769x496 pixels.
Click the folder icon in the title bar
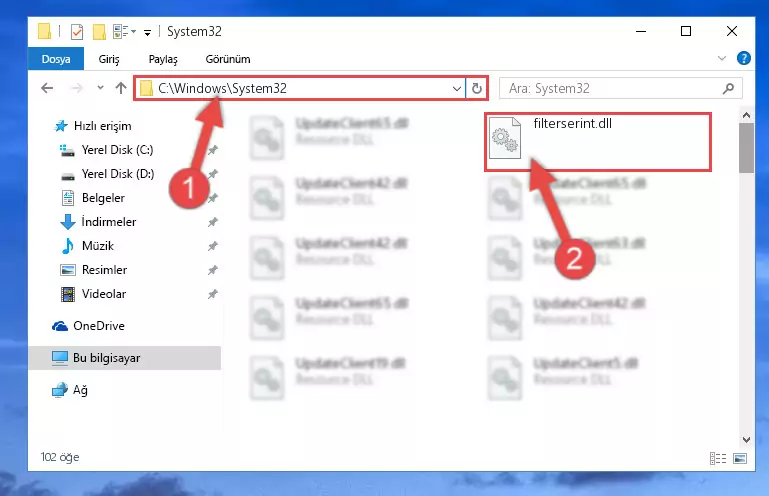(x=44, y=31)
